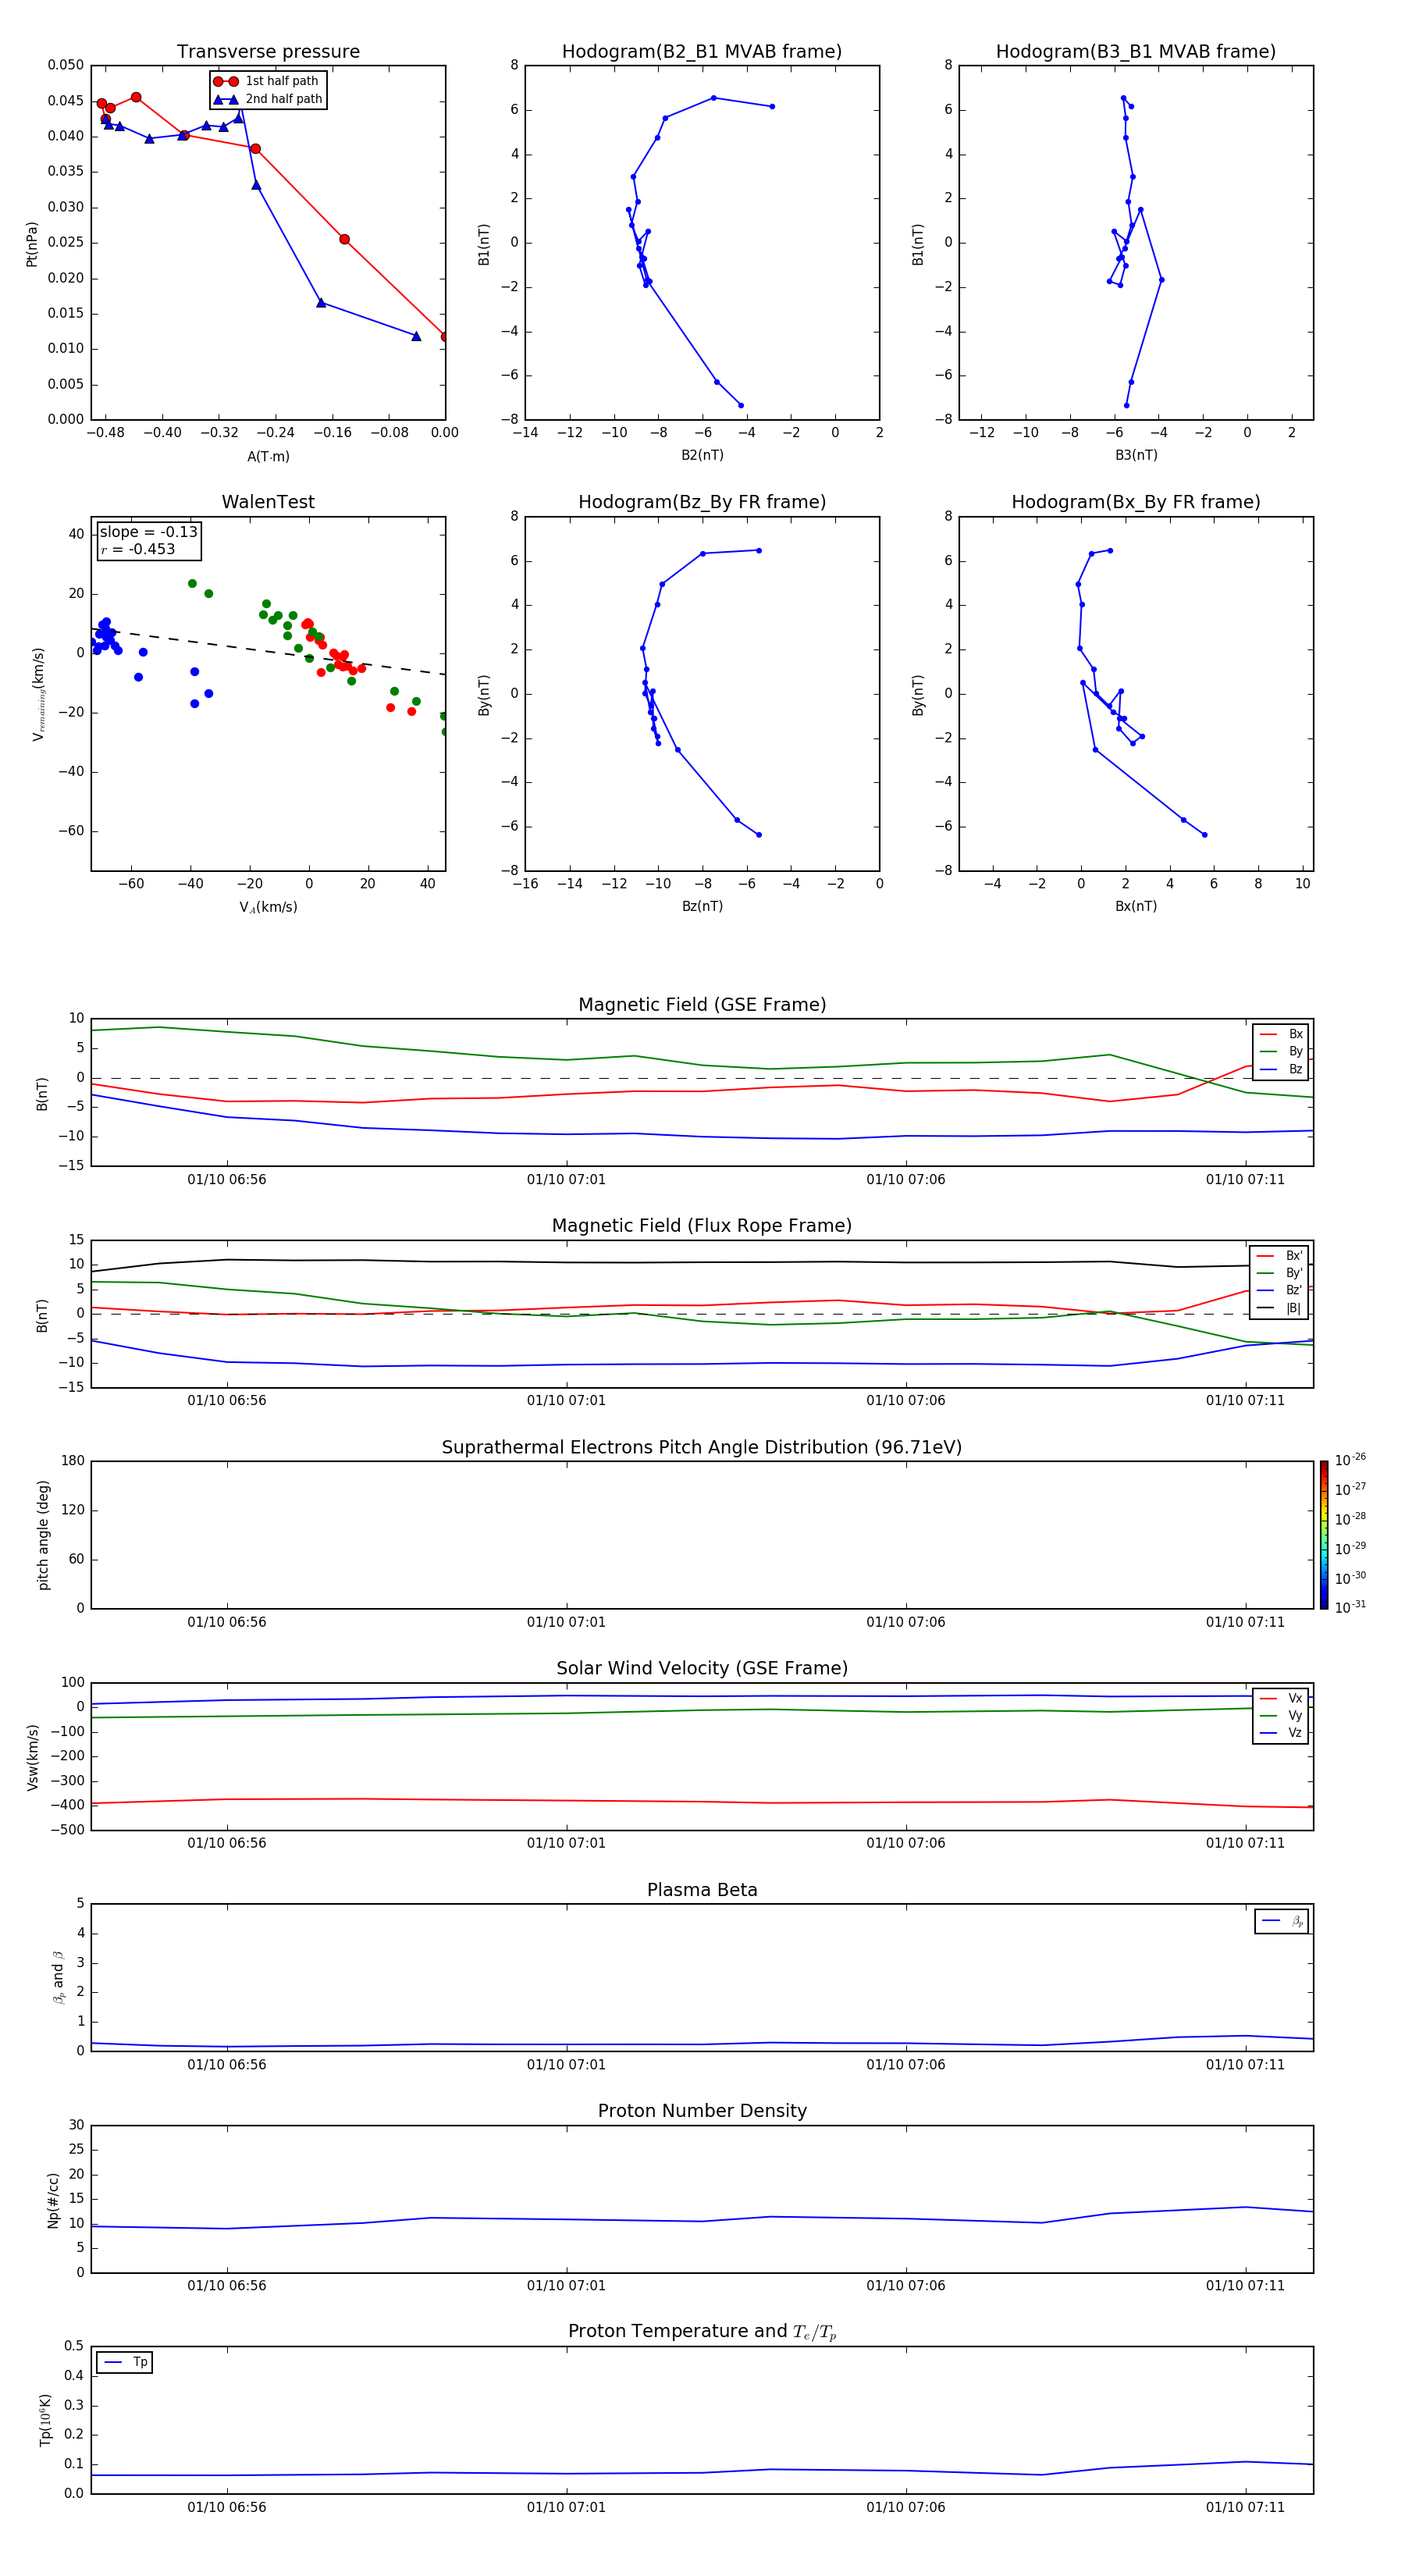Click the 10^-26 label on the color scale
Screen dimensions: 1405x2576
(1350, 1459)
